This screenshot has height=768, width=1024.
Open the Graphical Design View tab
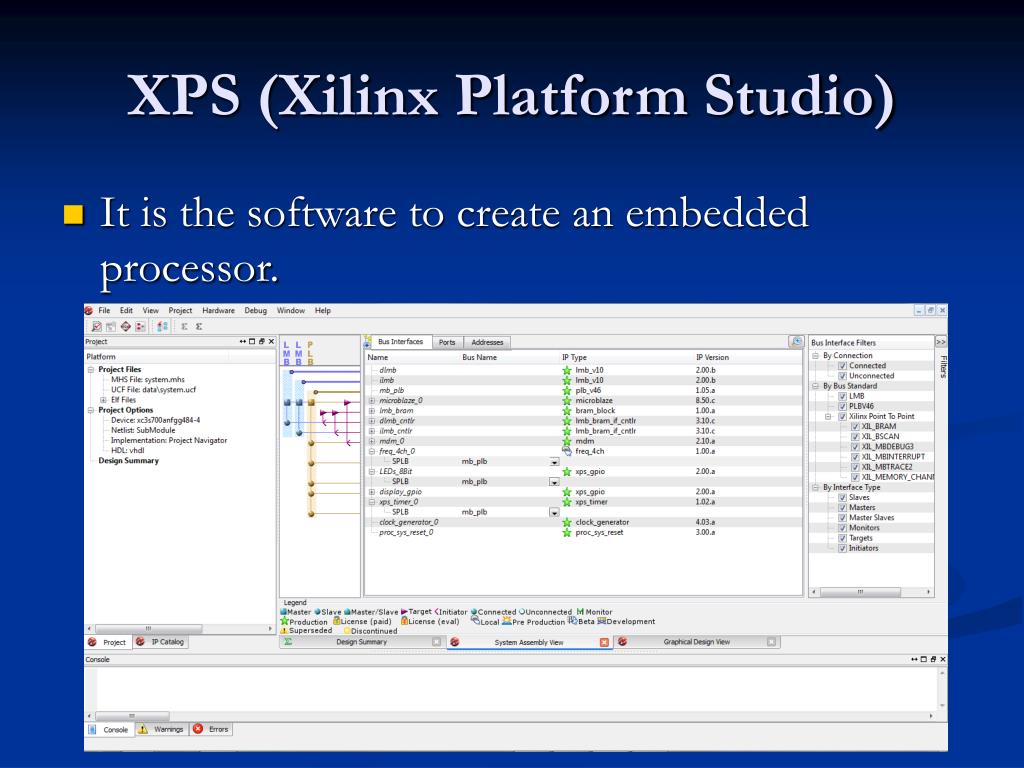696,642
